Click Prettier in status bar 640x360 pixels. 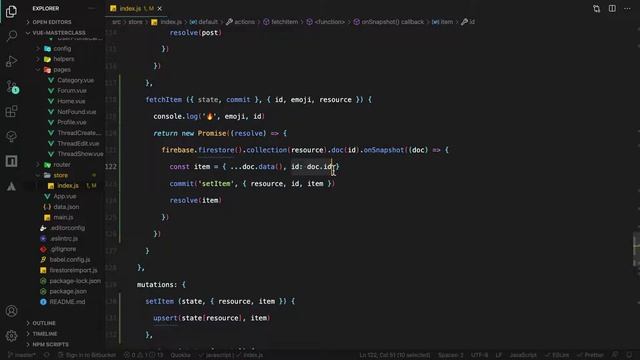pos(590,355)
